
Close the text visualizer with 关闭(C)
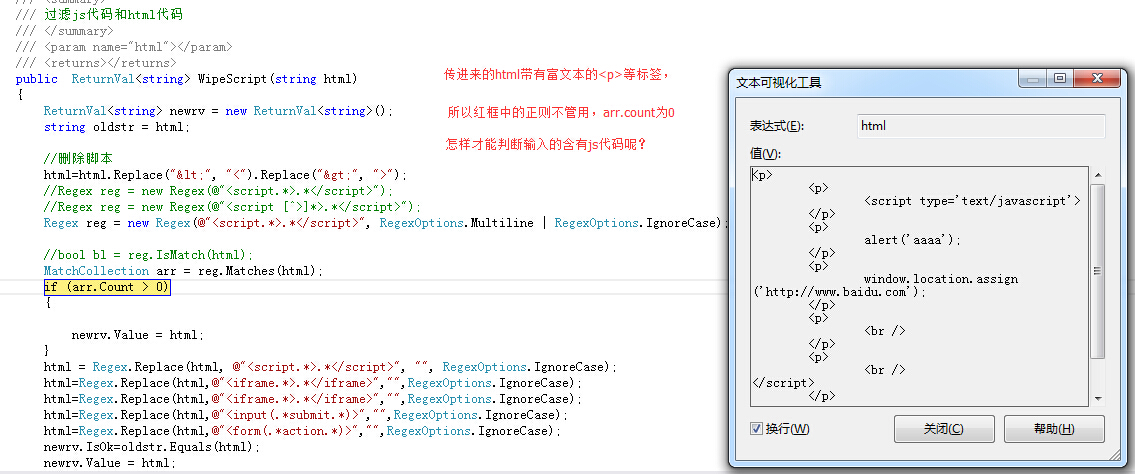[944, 428]
